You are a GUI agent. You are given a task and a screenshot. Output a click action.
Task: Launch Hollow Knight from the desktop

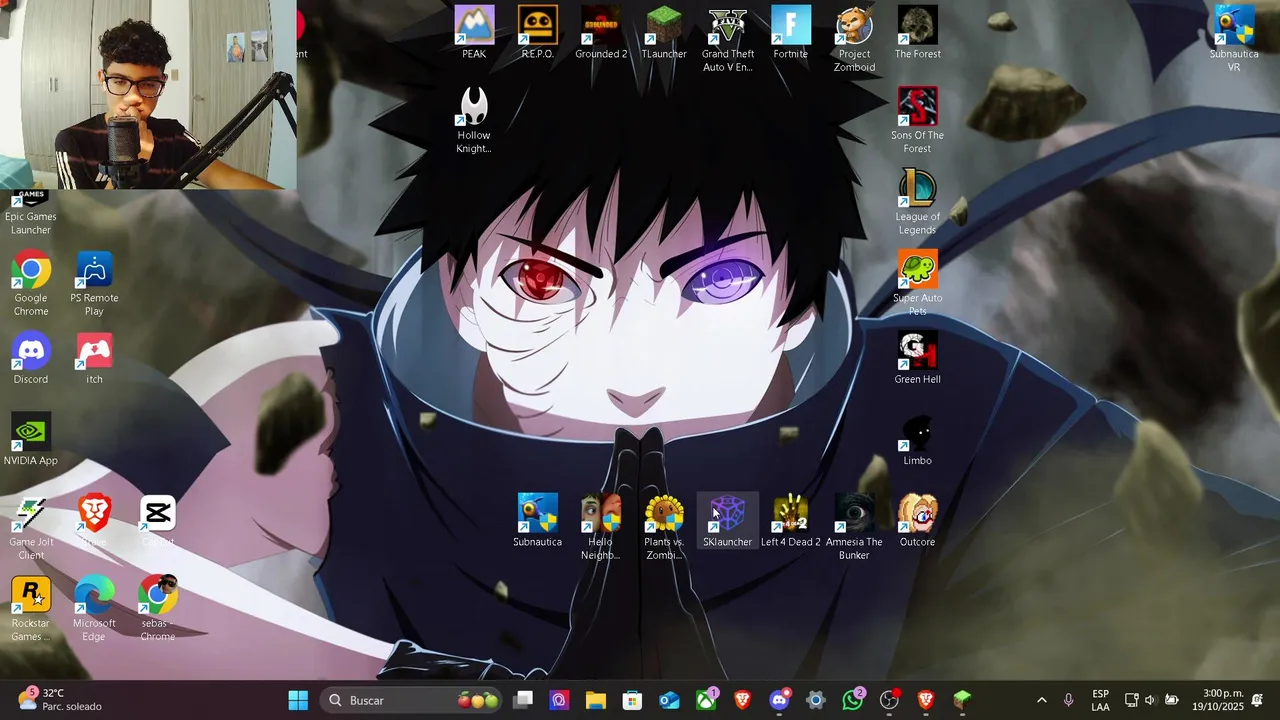(x=474, y=120)
